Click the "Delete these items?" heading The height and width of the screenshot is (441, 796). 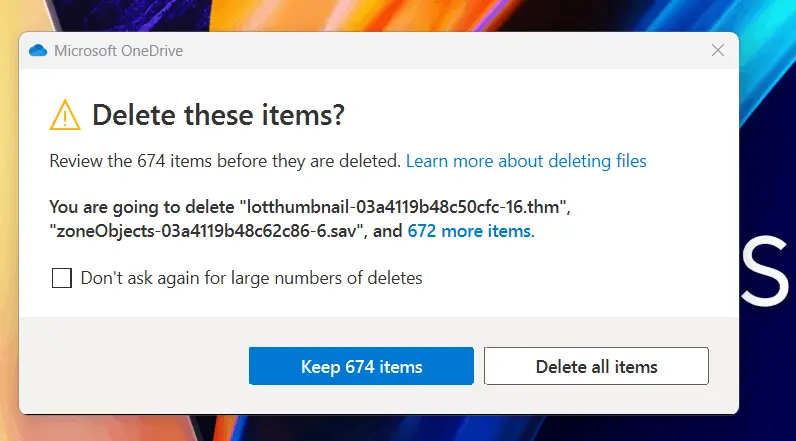coord(218,116)
